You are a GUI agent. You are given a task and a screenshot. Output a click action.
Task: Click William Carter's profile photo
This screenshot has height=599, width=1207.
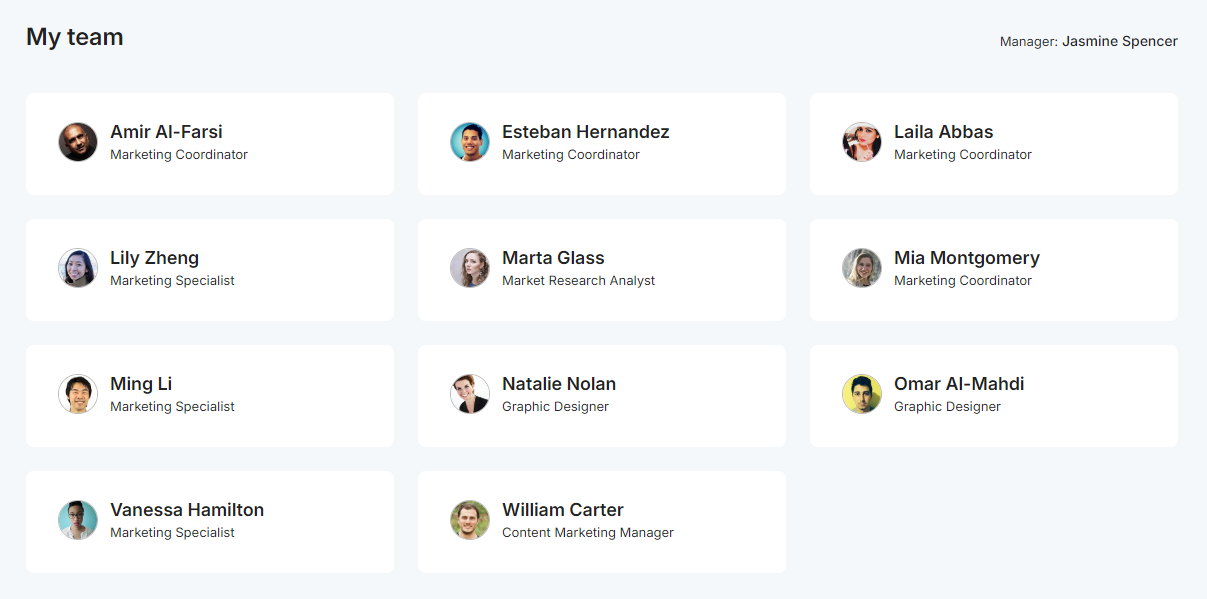(x=470, y=520)
